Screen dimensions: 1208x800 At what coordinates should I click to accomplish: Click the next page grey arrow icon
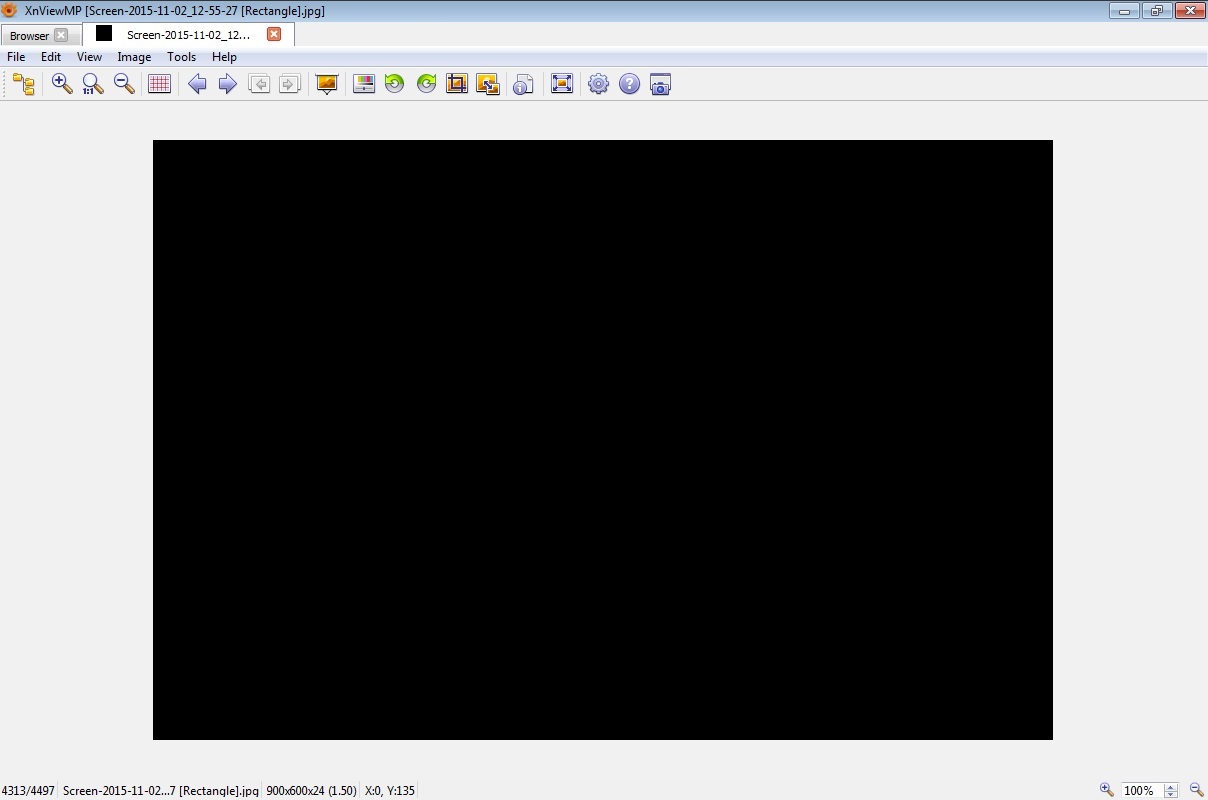pos(290,84)
